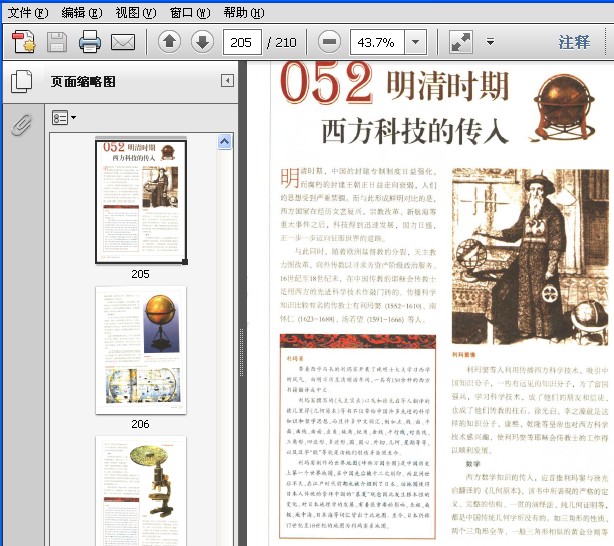This screenshot has width=614, height=546.
Task: Send the file via the email envelope icon
Action: coord(123,42)
